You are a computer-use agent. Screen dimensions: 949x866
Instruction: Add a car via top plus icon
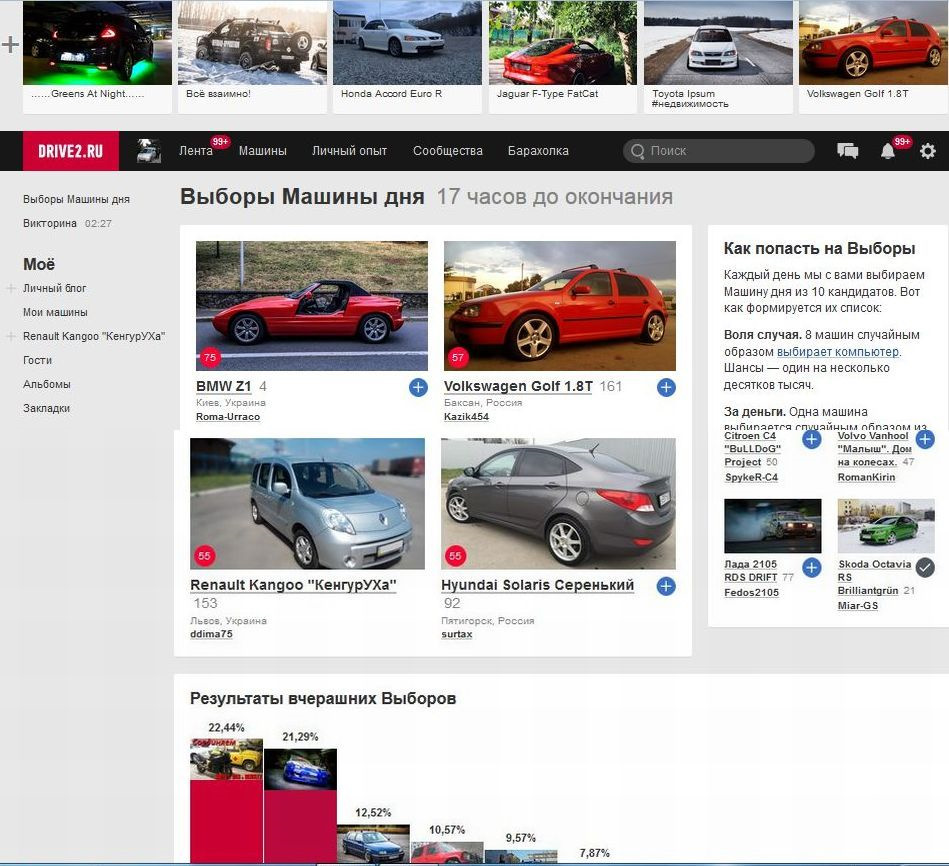pos(10,44)
